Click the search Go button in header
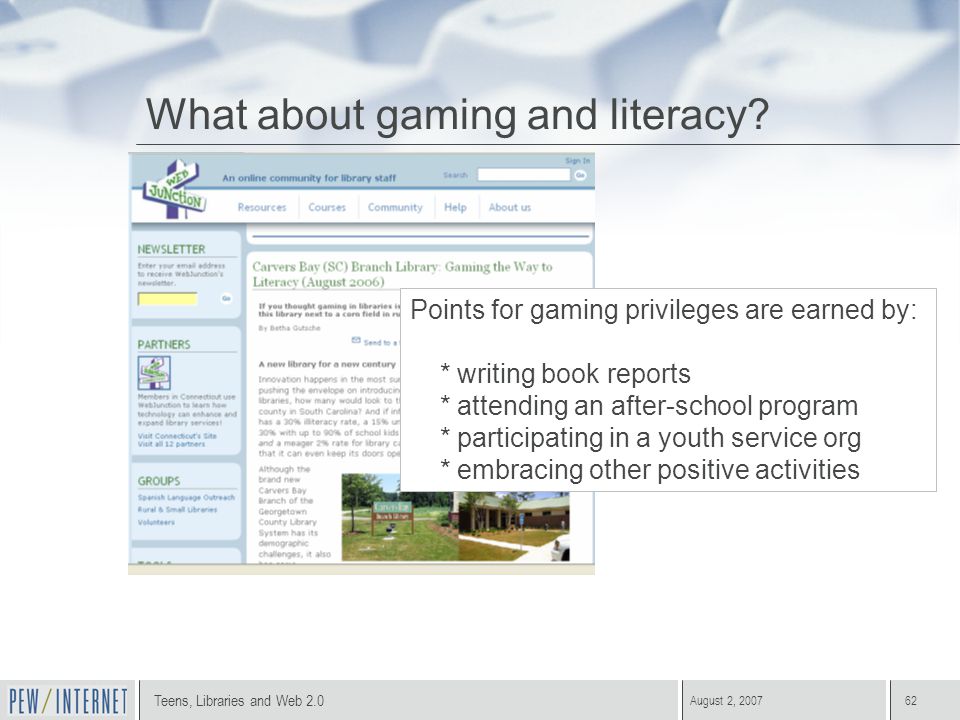This screenshot has height=720, width=960. coord(580,175)
